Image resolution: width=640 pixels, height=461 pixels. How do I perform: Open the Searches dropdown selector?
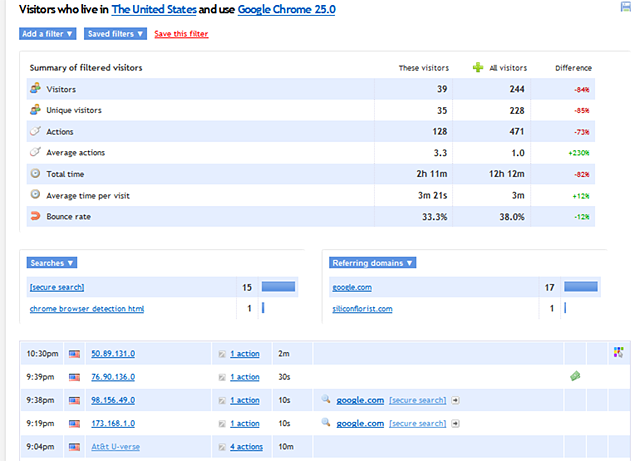click(51, 263)
